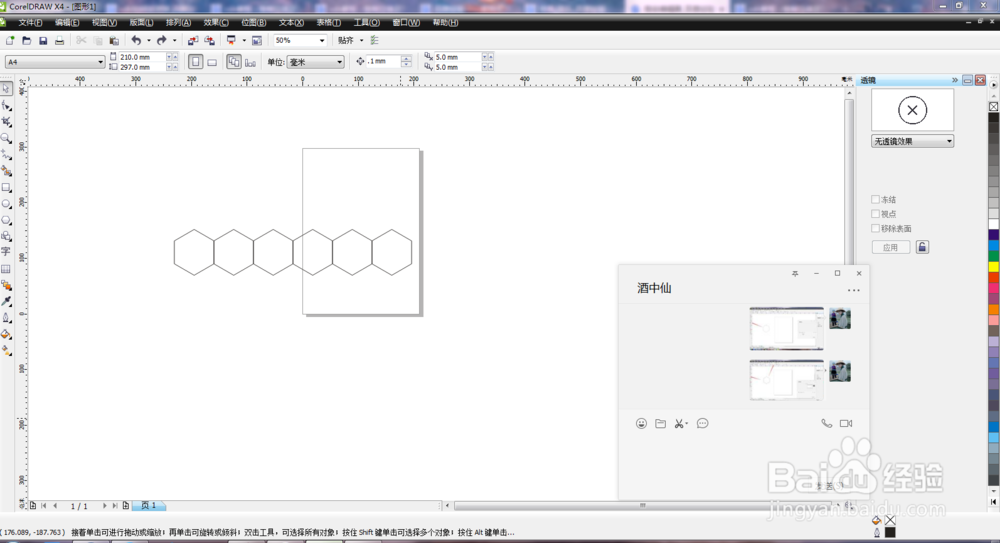
Task: Start a video call in chat
Action: click(846, 423)
